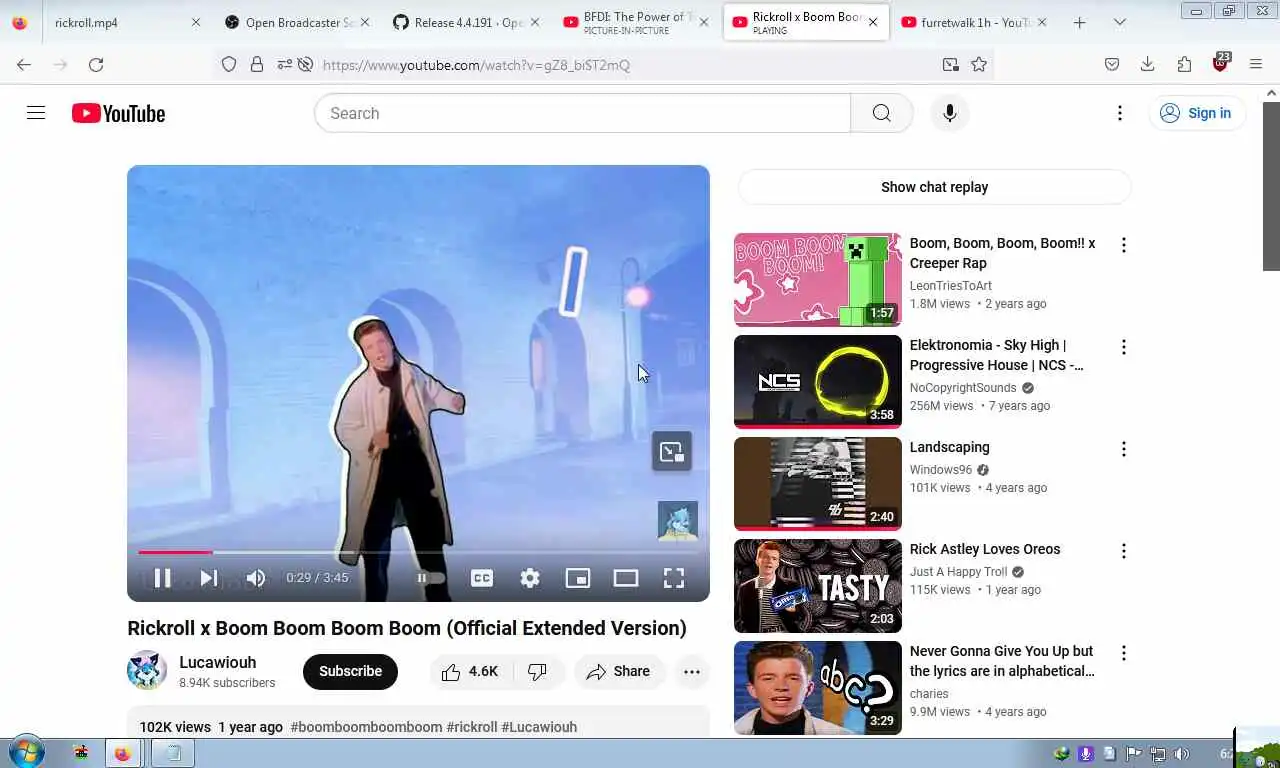Open the Lucawiouh channel avatar
The height and width of the screenshot is (768, 1280).
[147, 671]
